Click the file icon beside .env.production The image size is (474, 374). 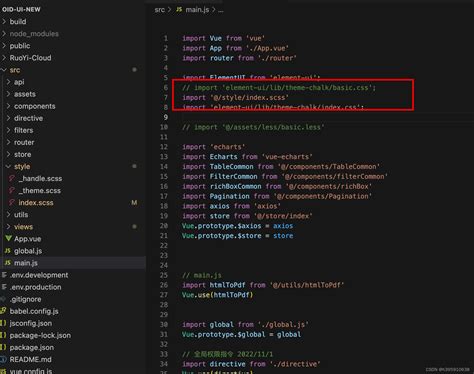(4, 287)
